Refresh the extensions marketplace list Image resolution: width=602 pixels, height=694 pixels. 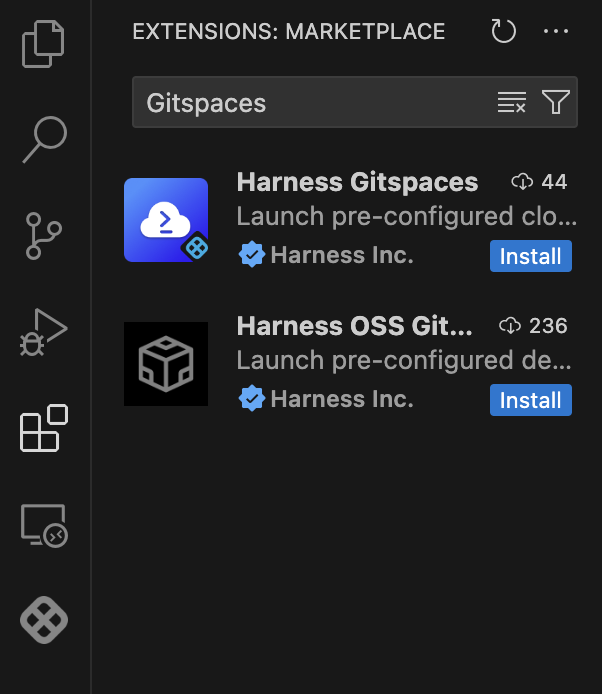coord(504,32)
